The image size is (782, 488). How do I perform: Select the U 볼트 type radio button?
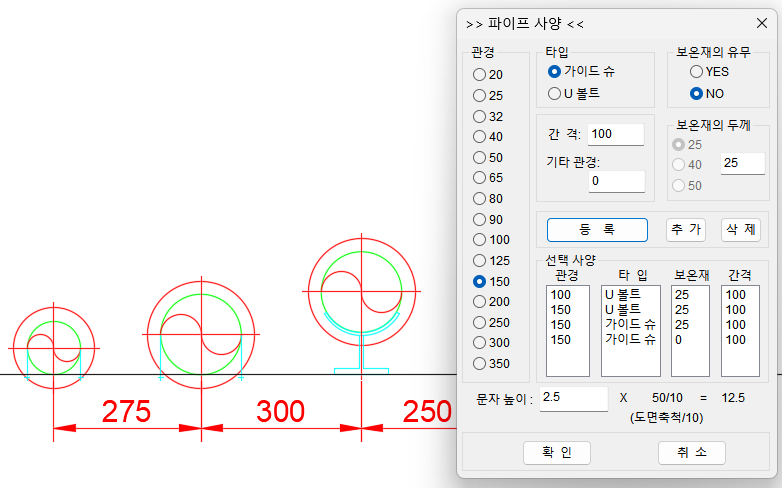click(x=555, y=94)
